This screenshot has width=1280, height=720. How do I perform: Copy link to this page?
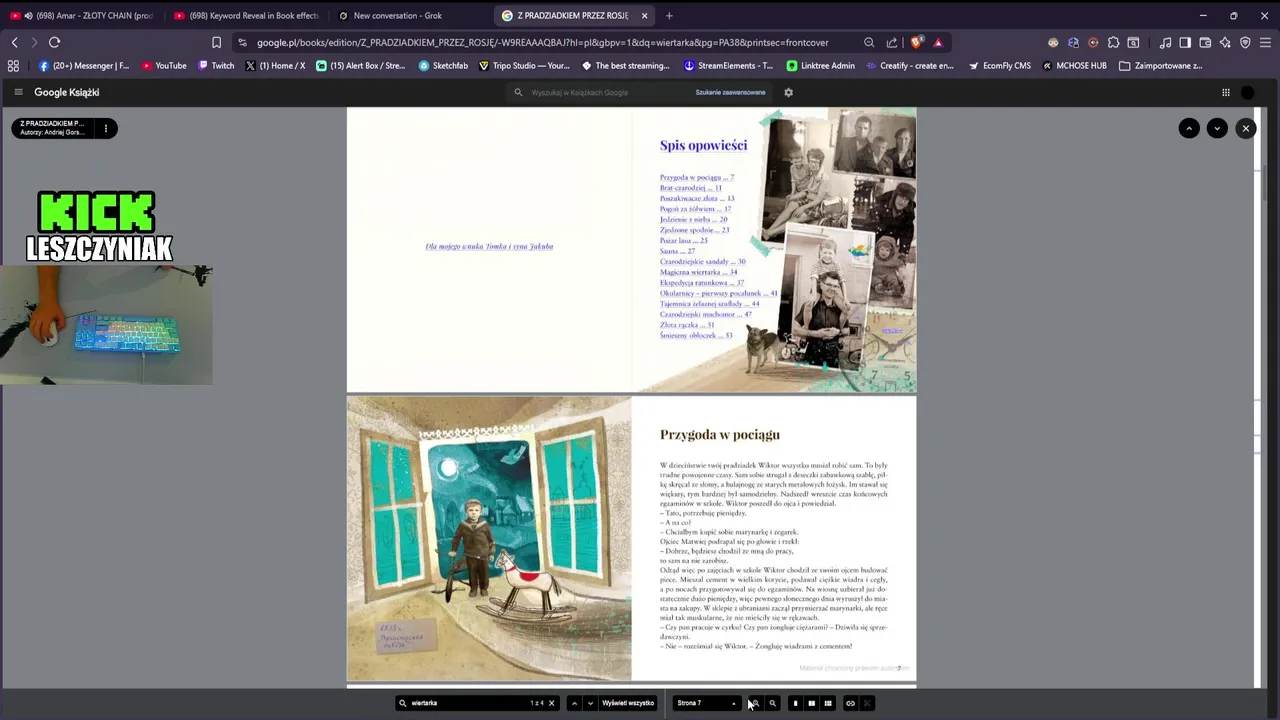tap(850, 703)
